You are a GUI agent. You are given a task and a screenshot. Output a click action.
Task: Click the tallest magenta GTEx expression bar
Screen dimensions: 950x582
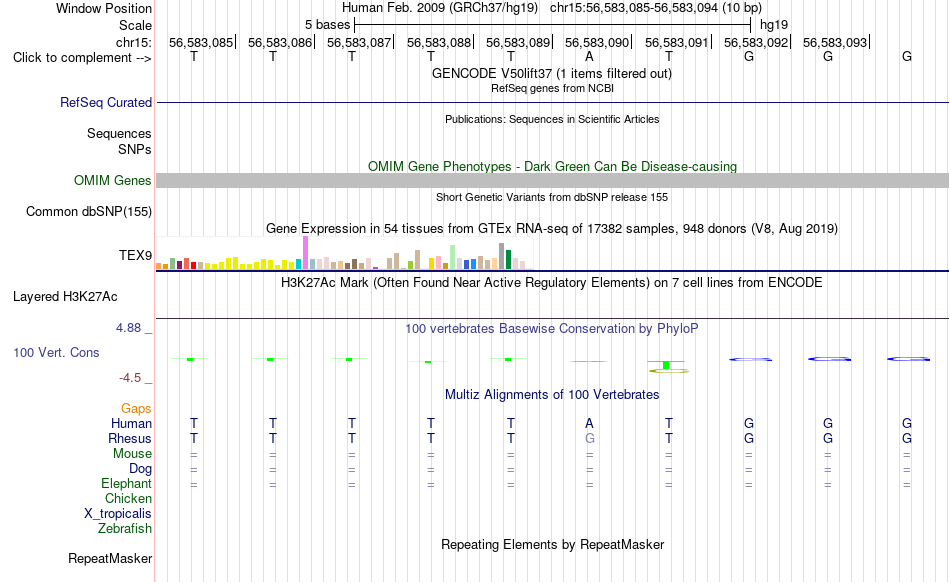(x=305, y=253)
